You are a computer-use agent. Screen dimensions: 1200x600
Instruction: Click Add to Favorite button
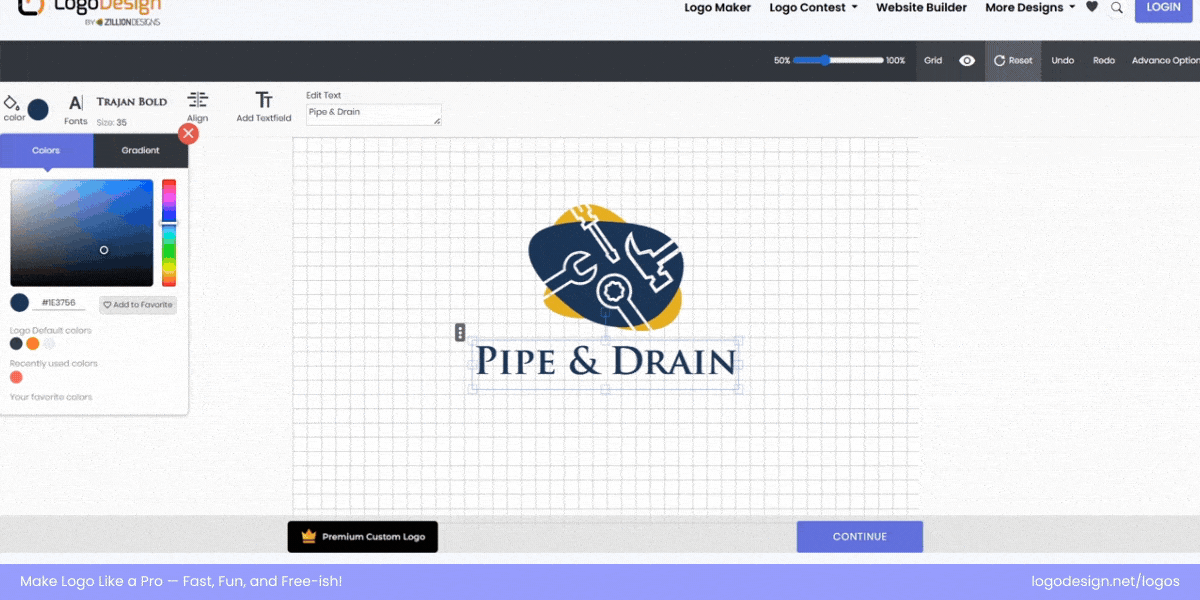click(138, 305)
